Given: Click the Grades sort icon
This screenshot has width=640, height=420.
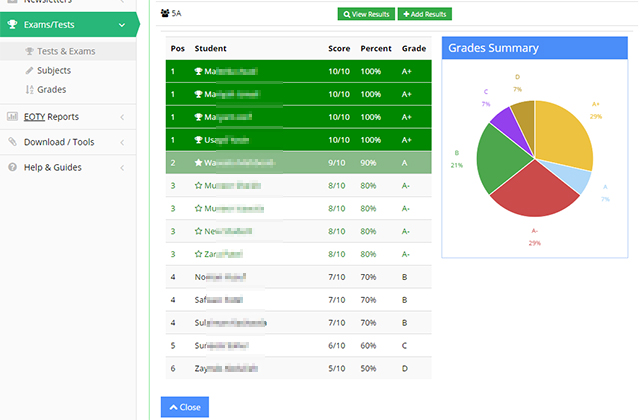Looking at the screenshot, I should click(29, 90).
